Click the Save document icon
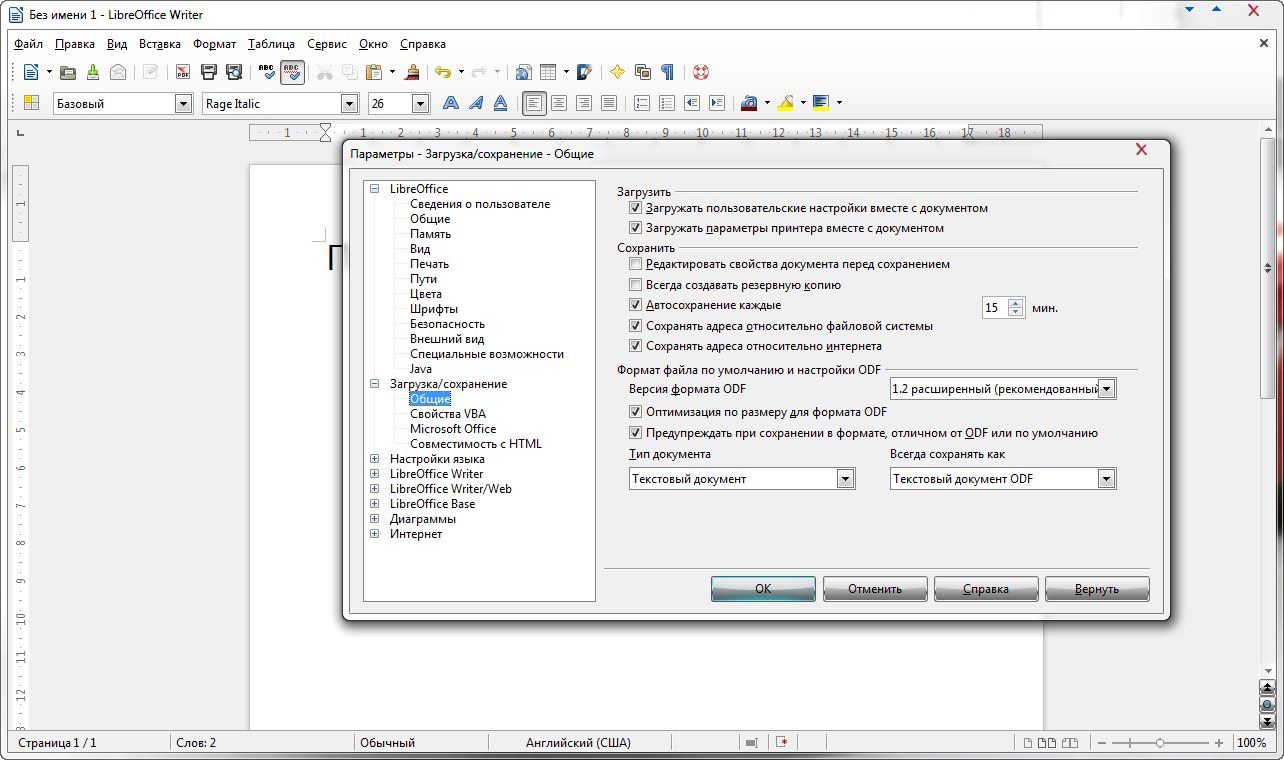Screen dimensions: 1284x760 [93, 72]
